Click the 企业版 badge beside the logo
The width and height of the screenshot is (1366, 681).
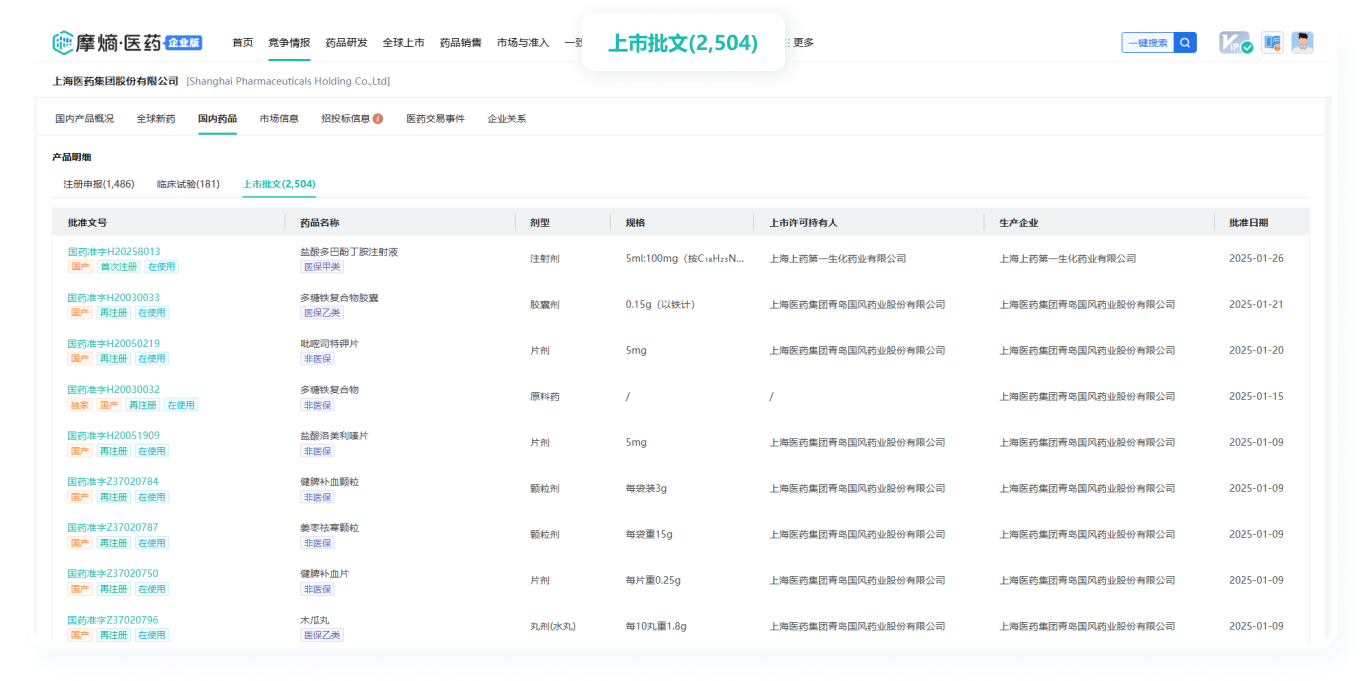click(184, 43)
